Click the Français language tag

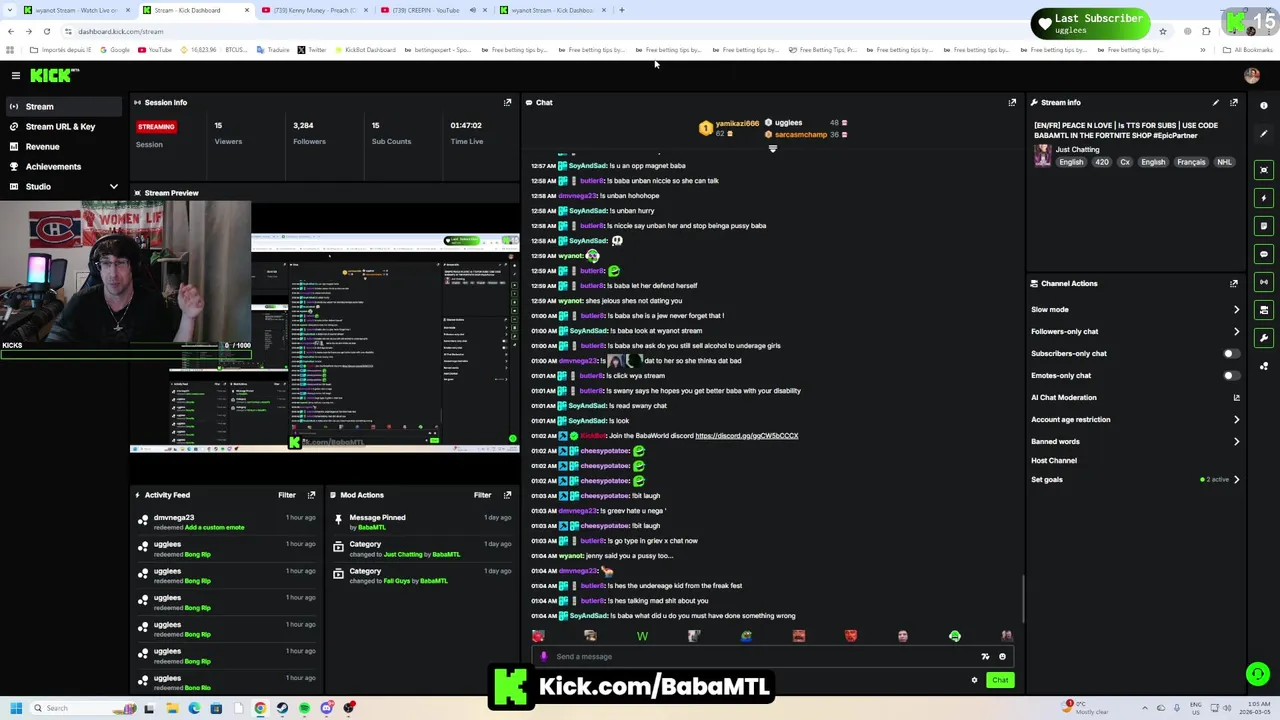pos(1191,162)
